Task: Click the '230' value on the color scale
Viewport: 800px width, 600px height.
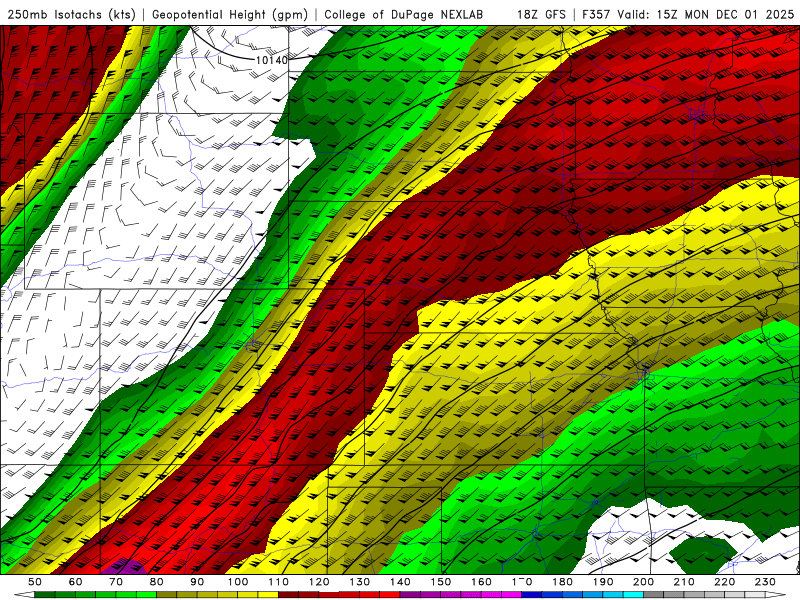Action: click(765, 582)
